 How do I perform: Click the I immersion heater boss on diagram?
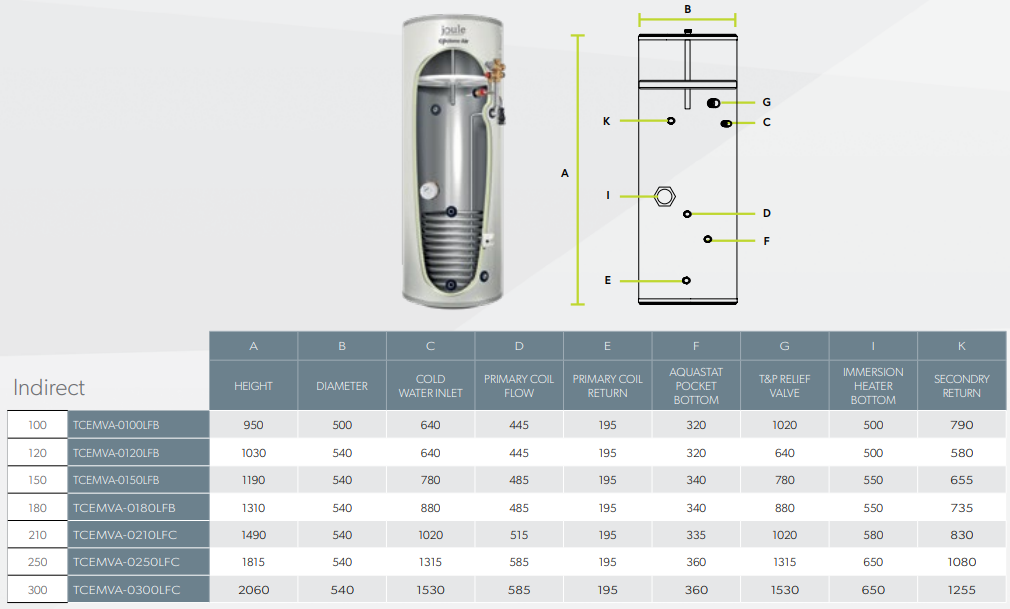(x=665, y=196)
